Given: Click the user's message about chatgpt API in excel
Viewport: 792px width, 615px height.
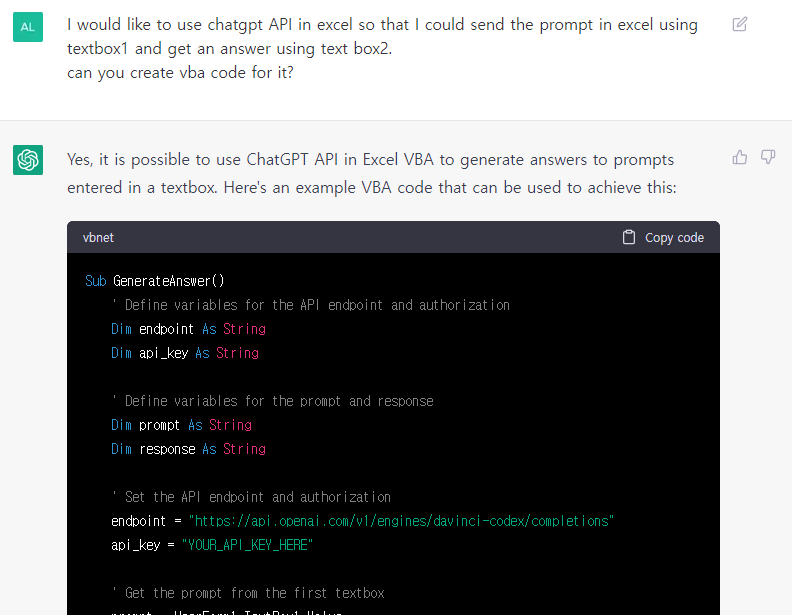Looking at the screenshot, I should coord(382,48).
